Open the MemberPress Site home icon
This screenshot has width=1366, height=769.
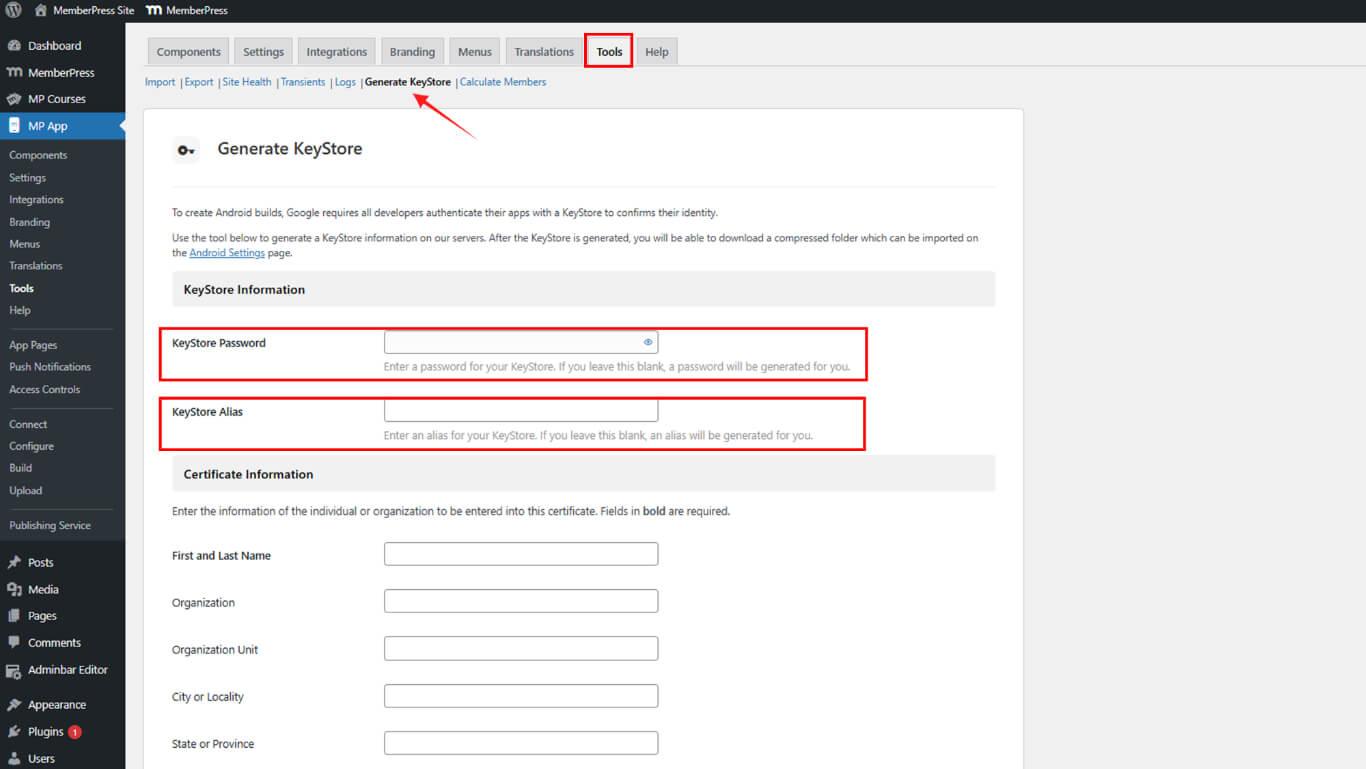[x=40, y=10]
